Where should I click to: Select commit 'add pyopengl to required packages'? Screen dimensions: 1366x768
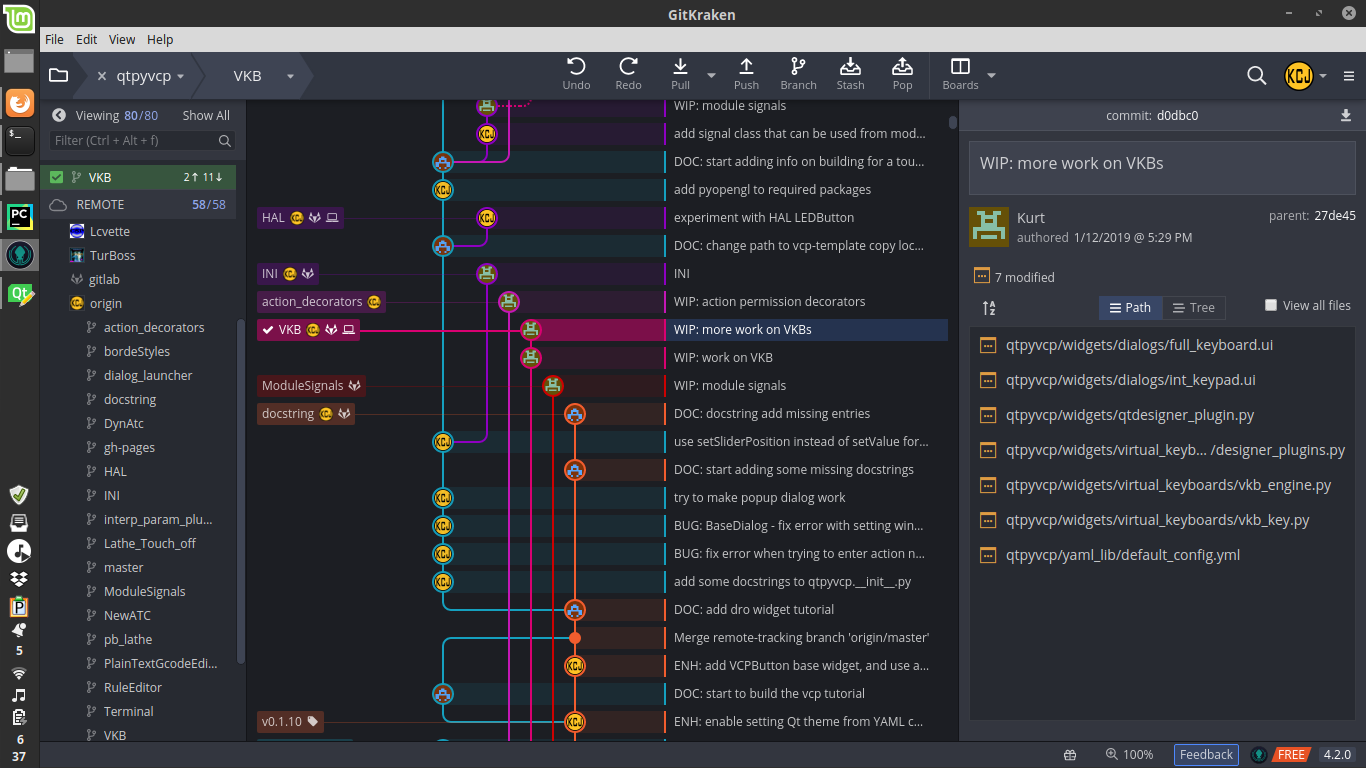(x=772, y=189)
